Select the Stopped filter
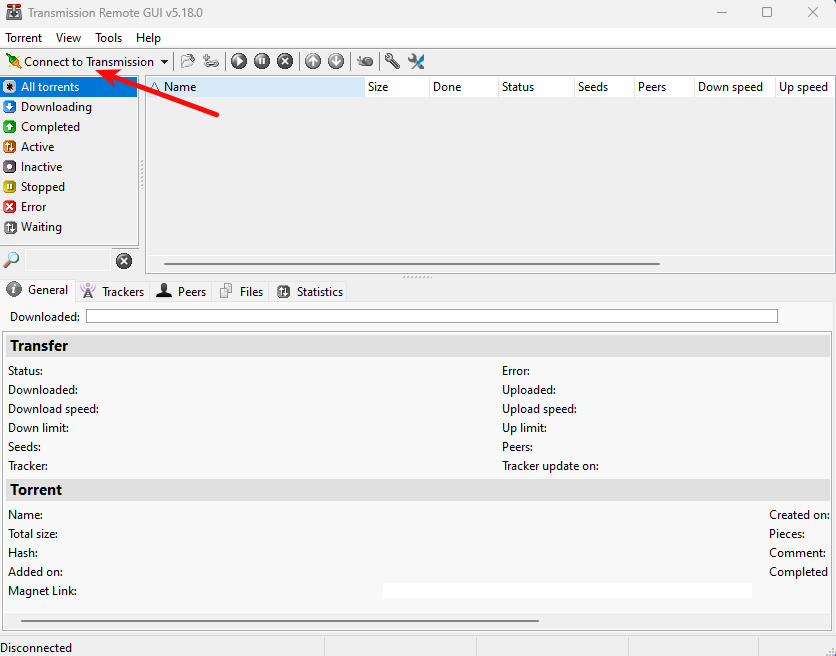Viewport: 836px width, 656px height. pyautogui.click(x=69, y=187)
